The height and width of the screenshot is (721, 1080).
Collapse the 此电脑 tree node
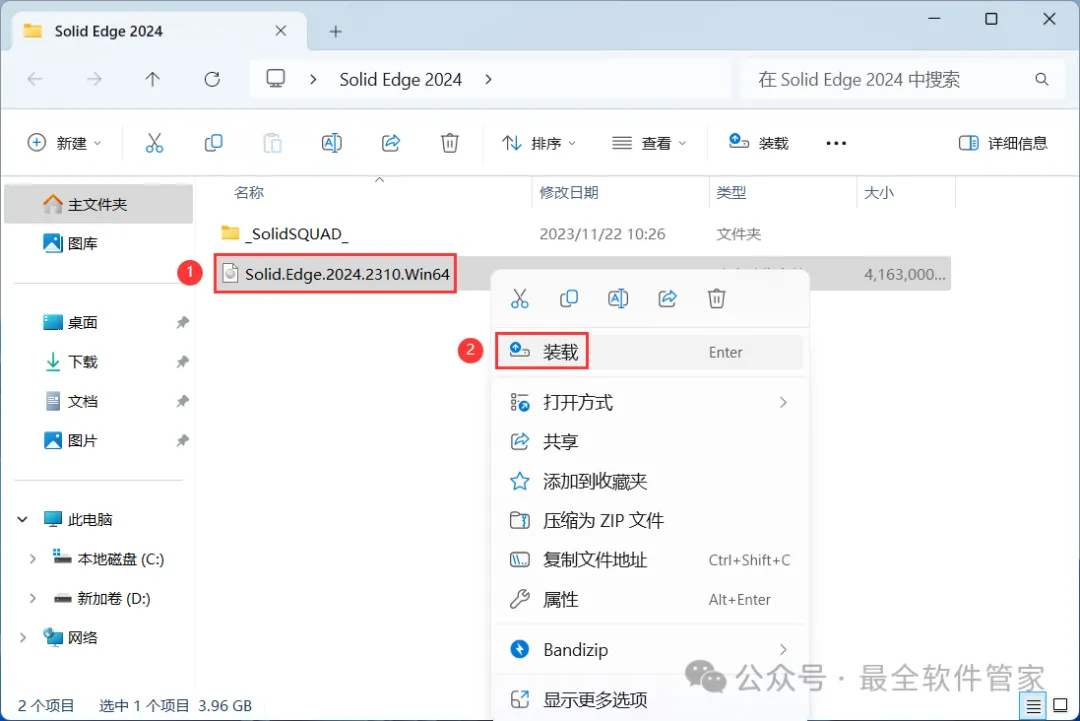[23, 519]
